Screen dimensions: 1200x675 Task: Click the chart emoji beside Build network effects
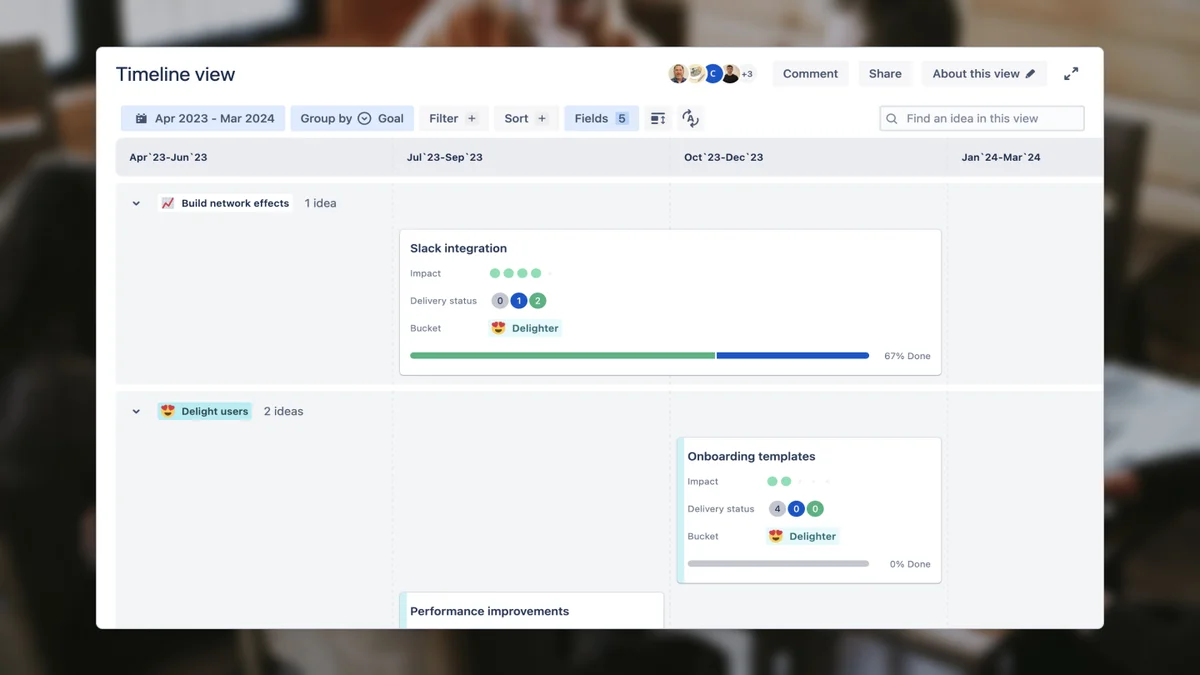coord(166,202)
